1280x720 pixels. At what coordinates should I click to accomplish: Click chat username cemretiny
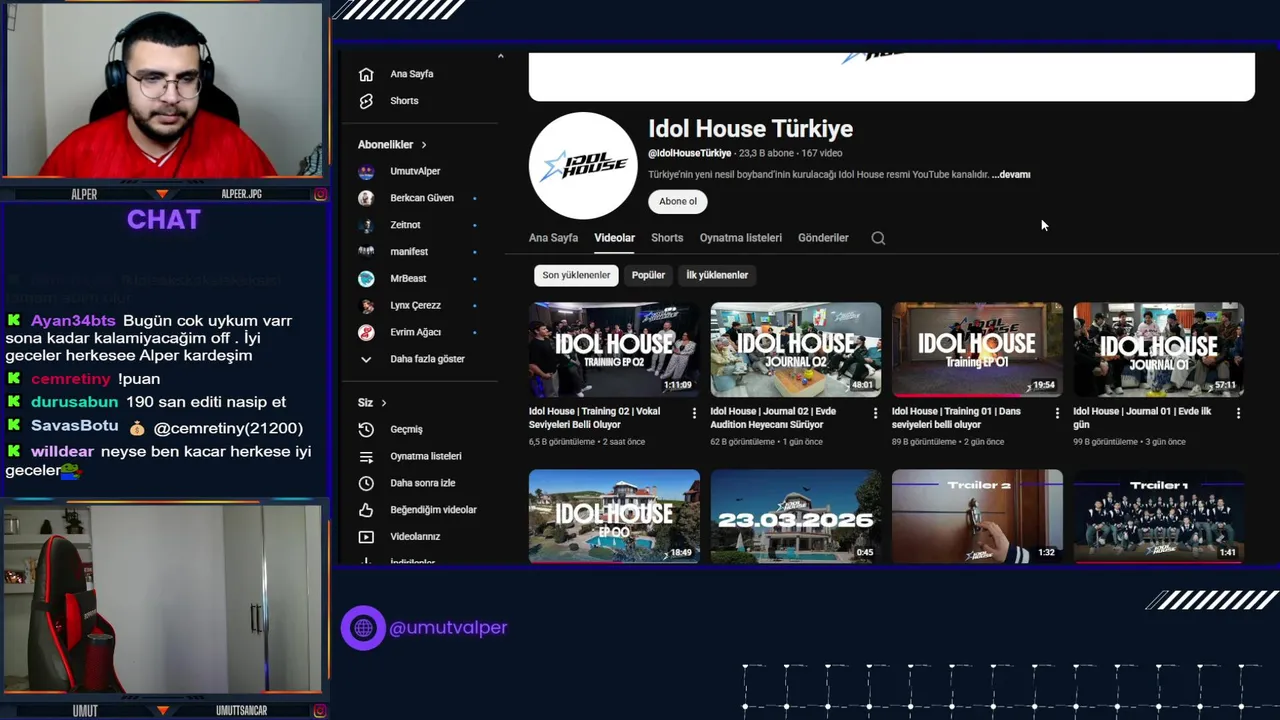71,379
